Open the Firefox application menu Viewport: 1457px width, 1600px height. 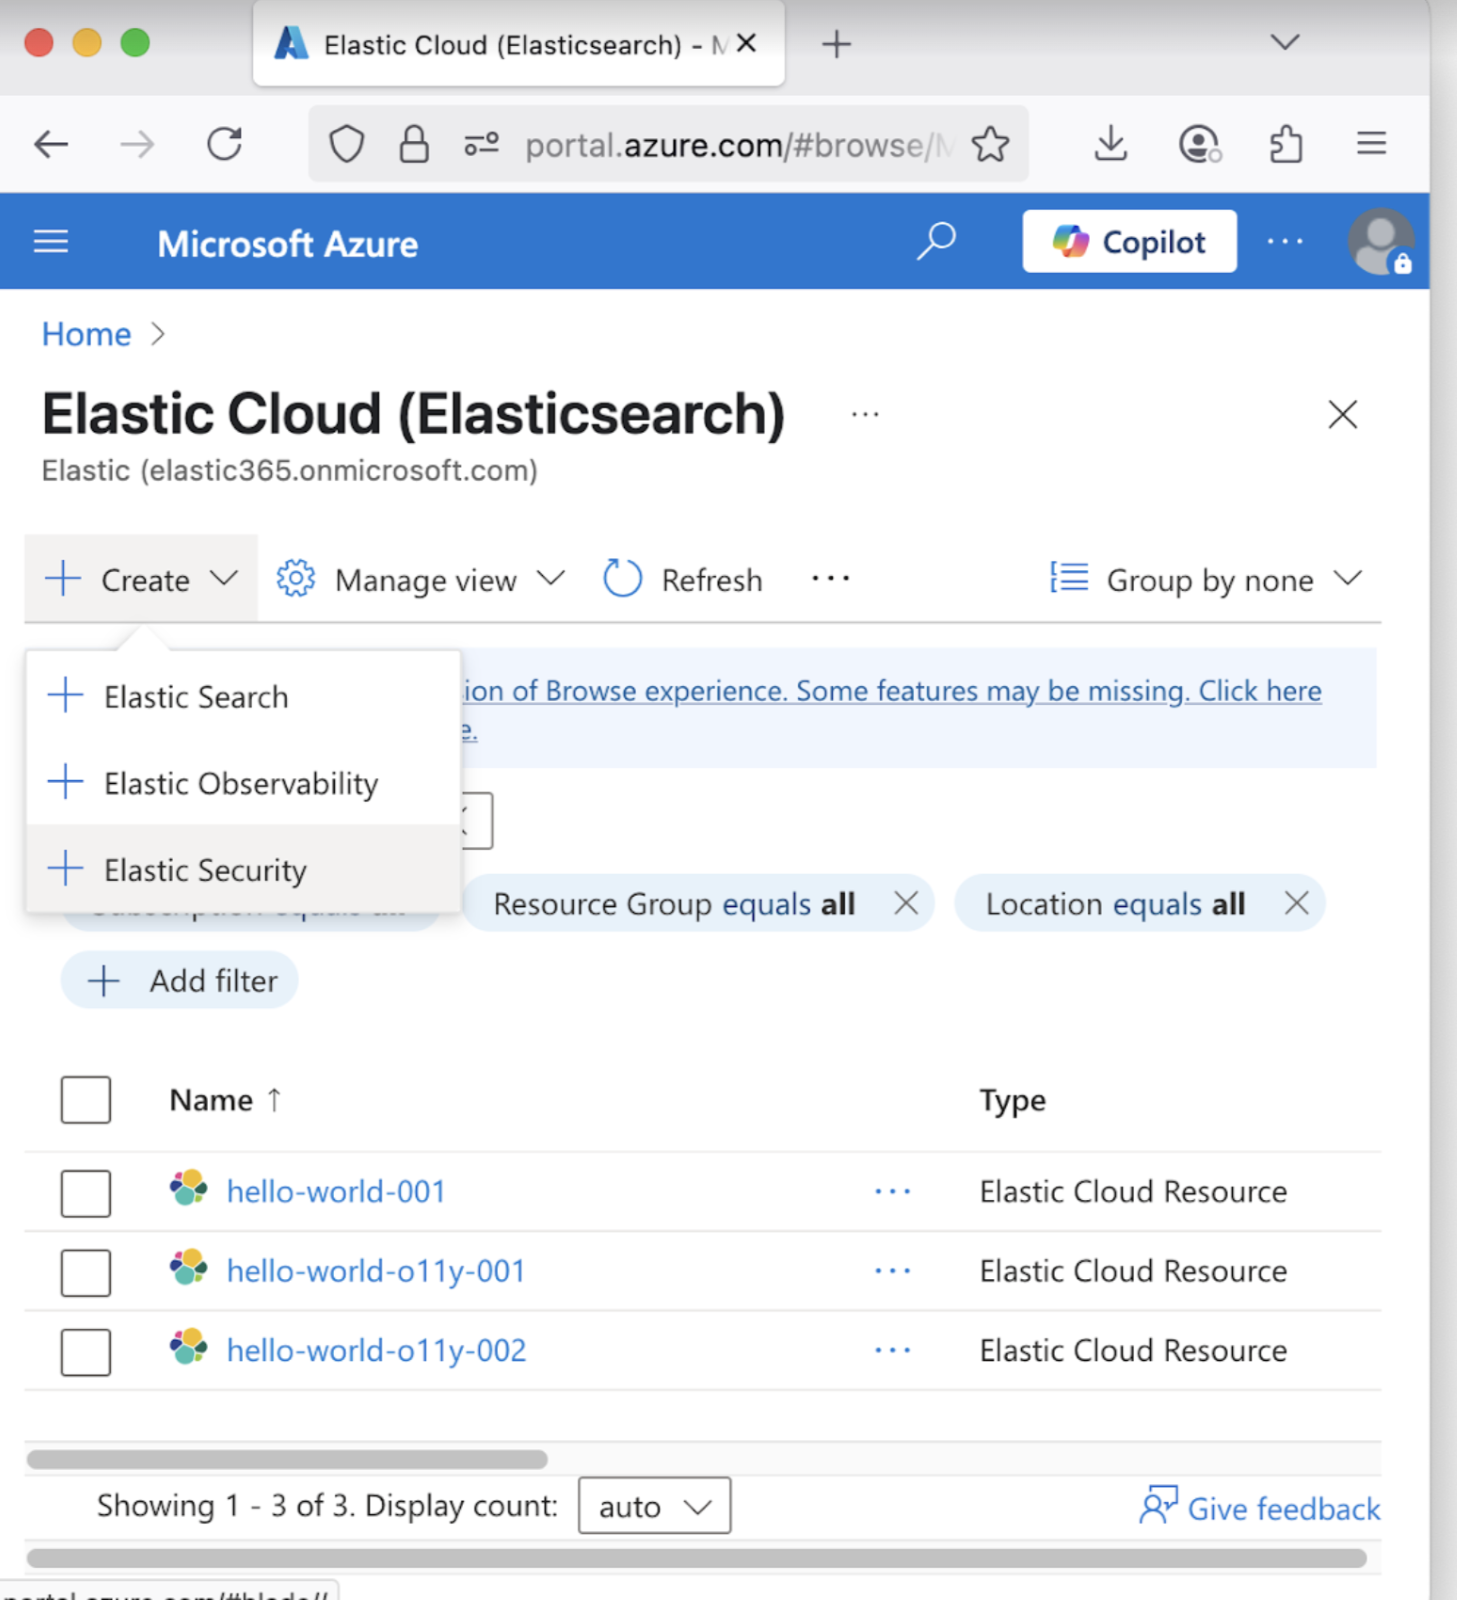[x=1371, y=144]
